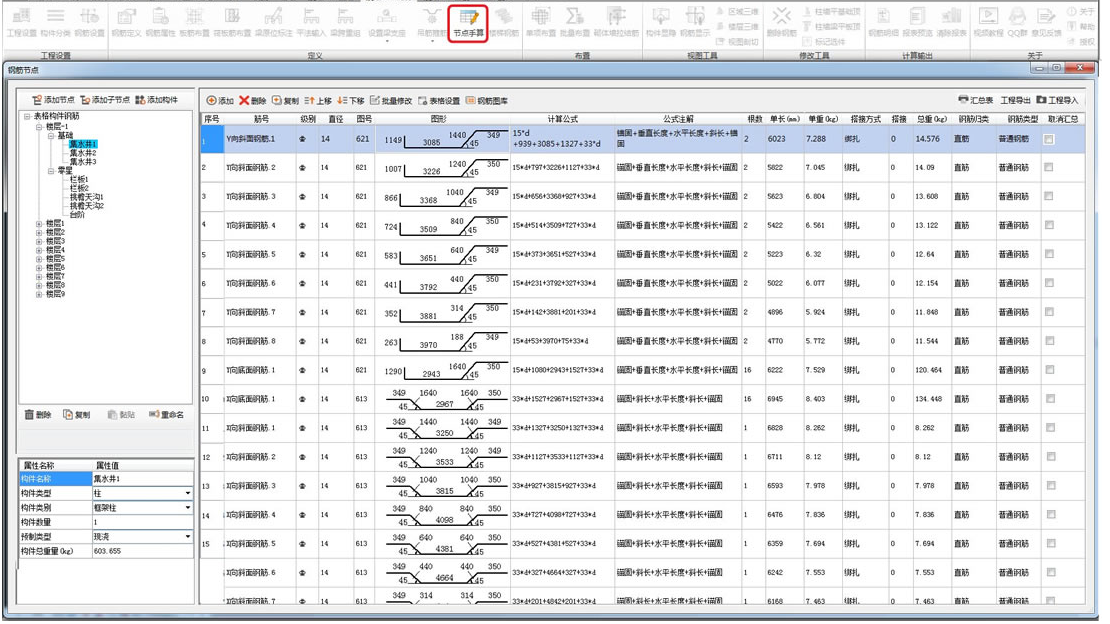Collapse the 零星 tree node

49,171
